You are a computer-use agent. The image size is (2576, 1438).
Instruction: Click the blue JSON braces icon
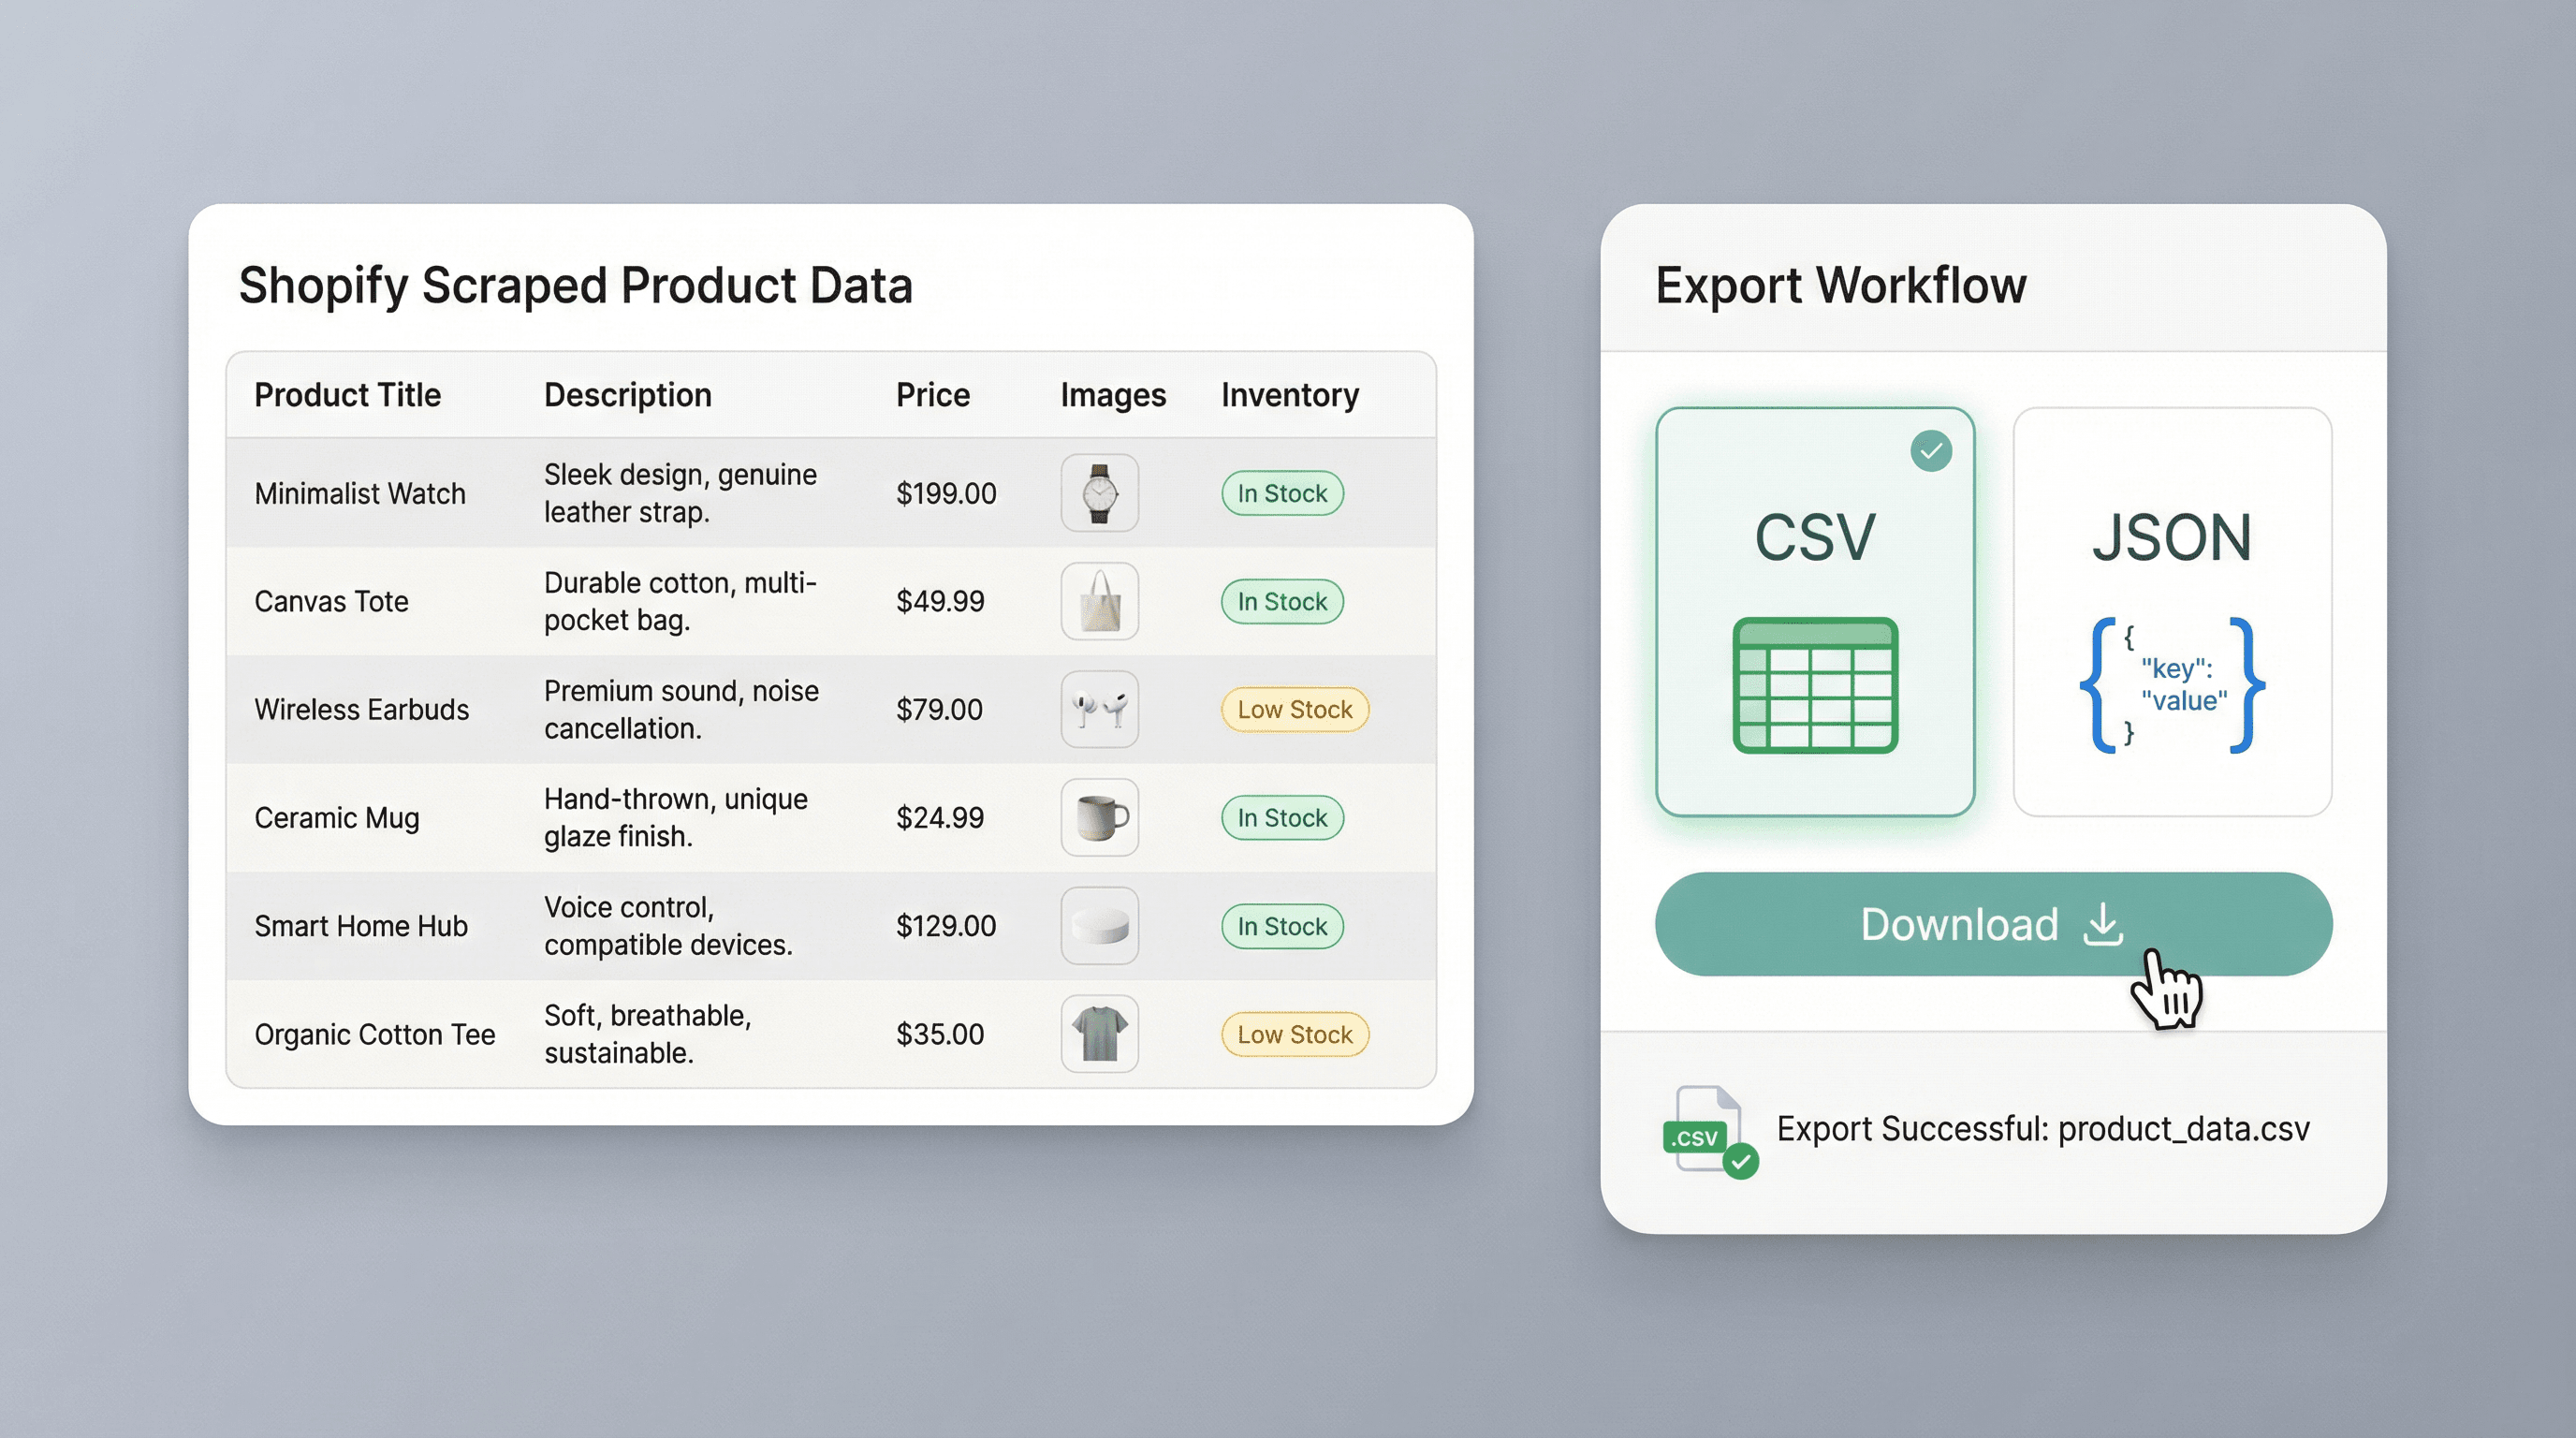2172,686
